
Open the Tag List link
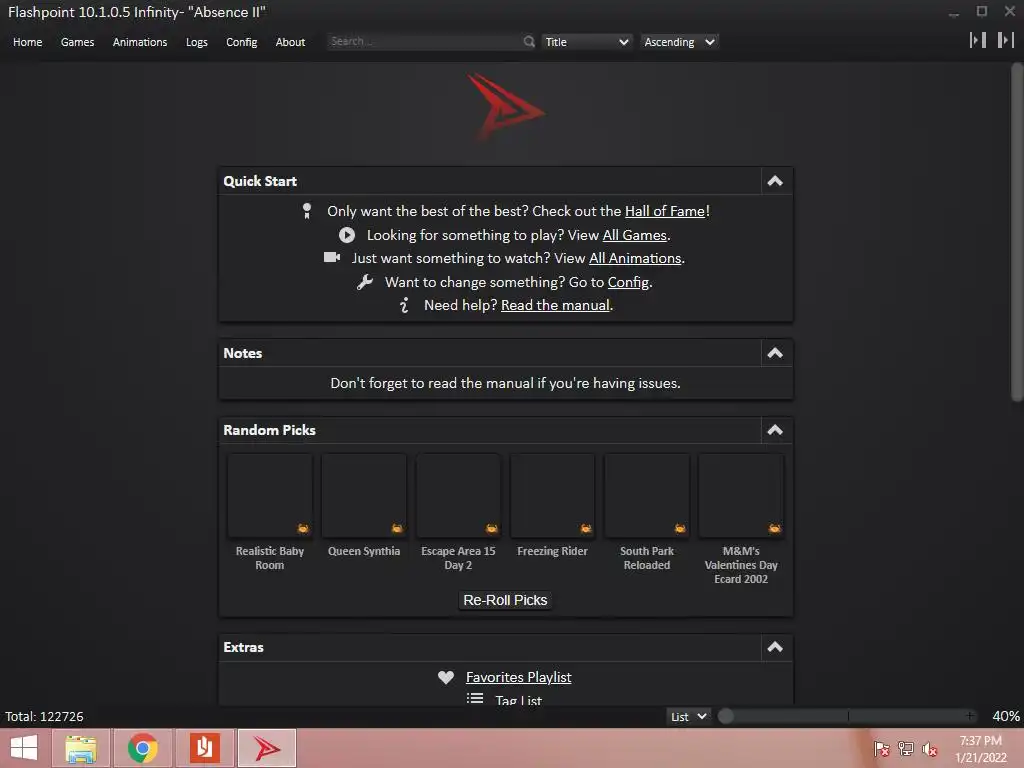pyautogui.click(x=519, y=700)
